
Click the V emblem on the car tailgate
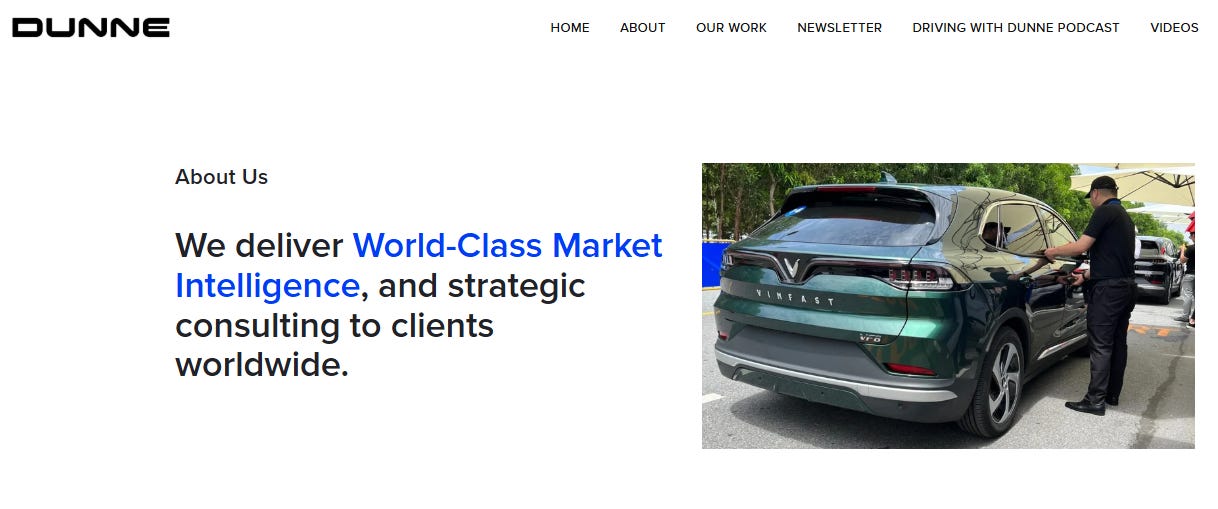(x=794, y=270)
